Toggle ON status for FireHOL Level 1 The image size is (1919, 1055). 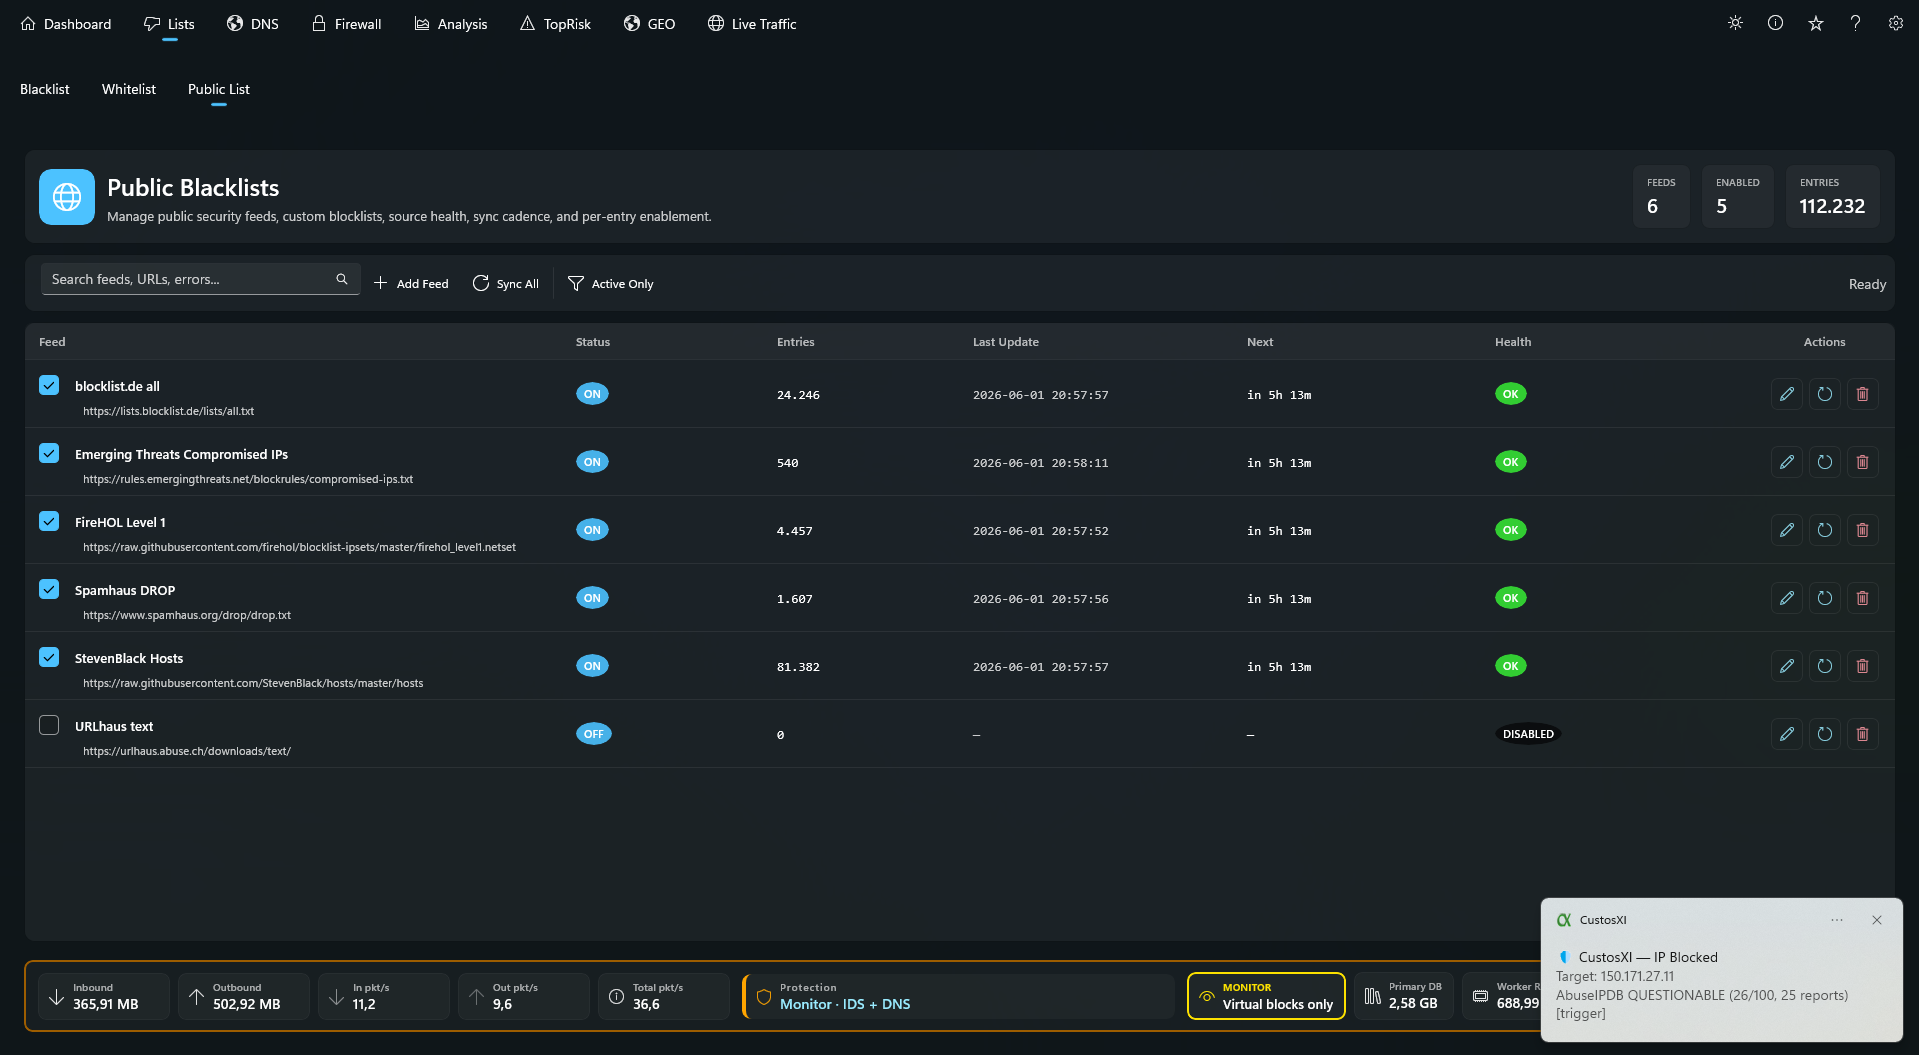[592, 530]
